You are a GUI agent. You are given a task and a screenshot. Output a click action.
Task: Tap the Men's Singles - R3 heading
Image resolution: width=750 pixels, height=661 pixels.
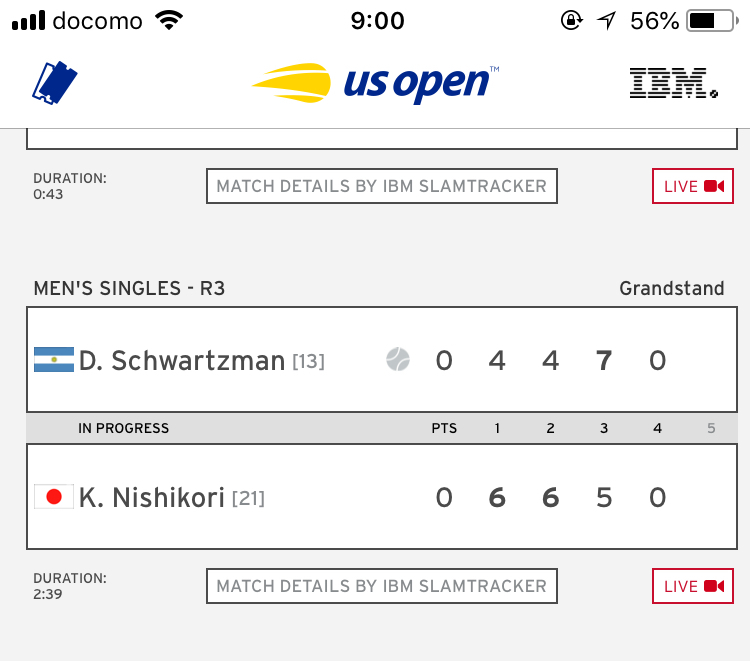[x=129, y=289]
